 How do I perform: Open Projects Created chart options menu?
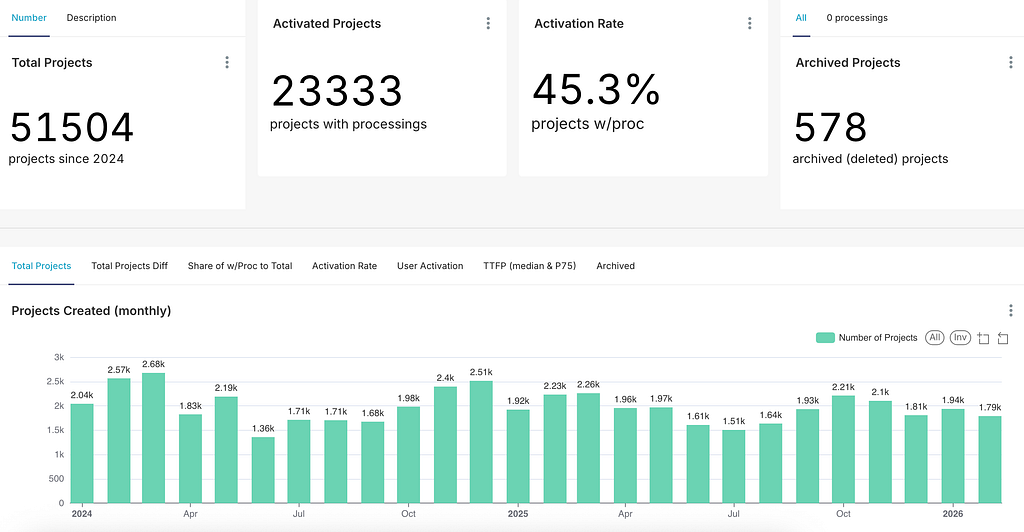click(1010, 311)
